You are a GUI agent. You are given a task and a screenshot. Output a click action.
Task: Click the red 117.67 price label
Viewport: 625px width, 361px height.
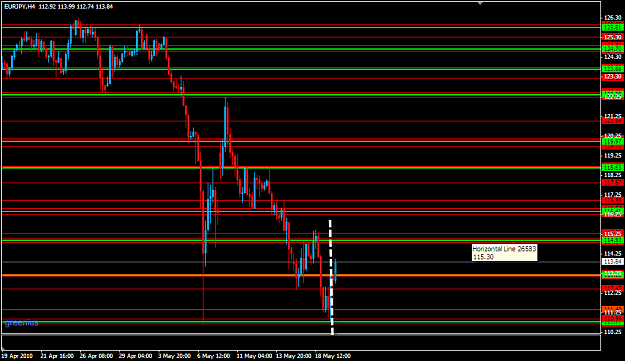pyautogui.click(x=613, y=182)
